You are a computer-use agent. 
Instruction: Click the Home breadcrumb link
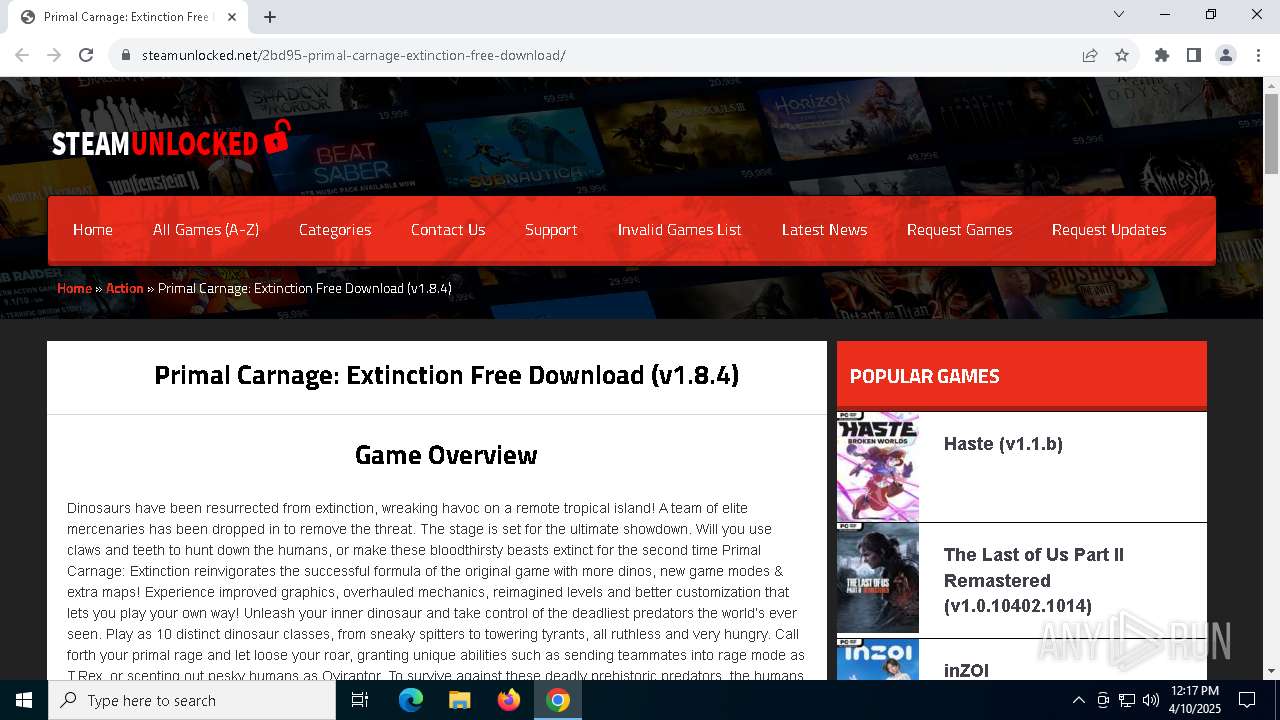tap(74, 288)
